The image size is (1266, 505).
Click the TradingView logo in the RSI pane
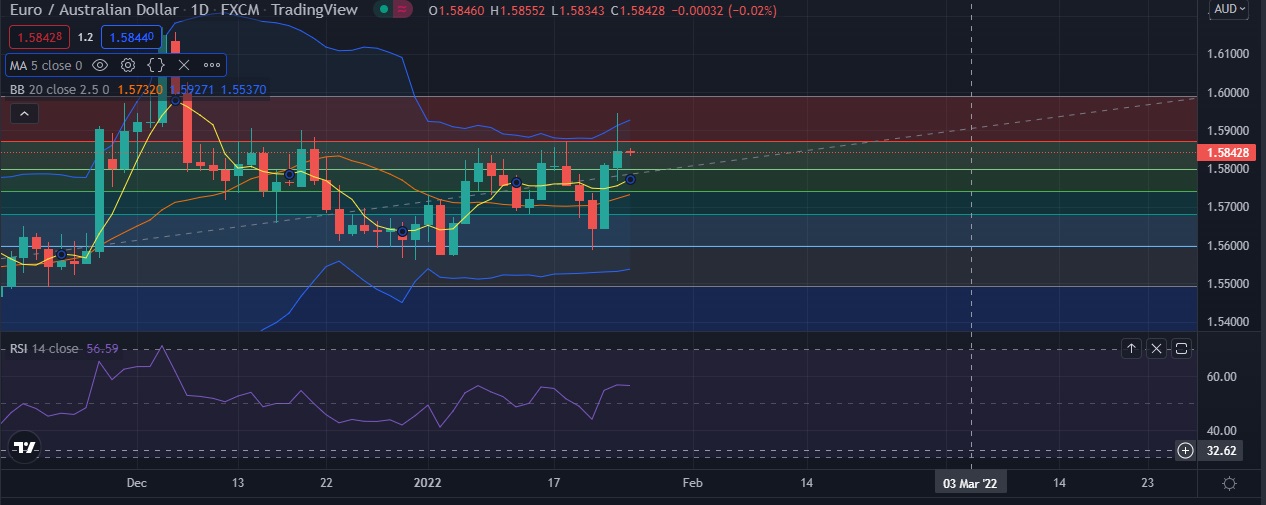point(25,448)
